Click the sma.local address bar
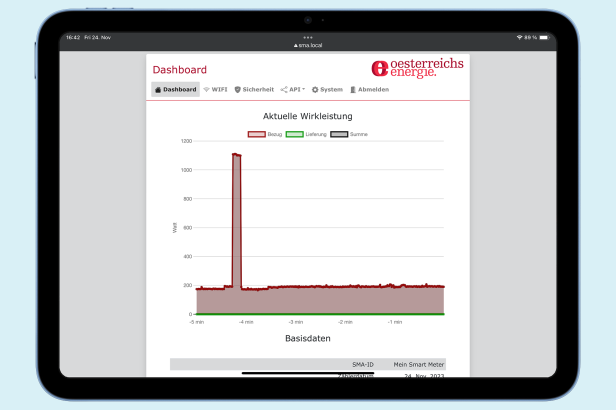The width and height of the screenshot is (616, 410). (x=308, y=45)
